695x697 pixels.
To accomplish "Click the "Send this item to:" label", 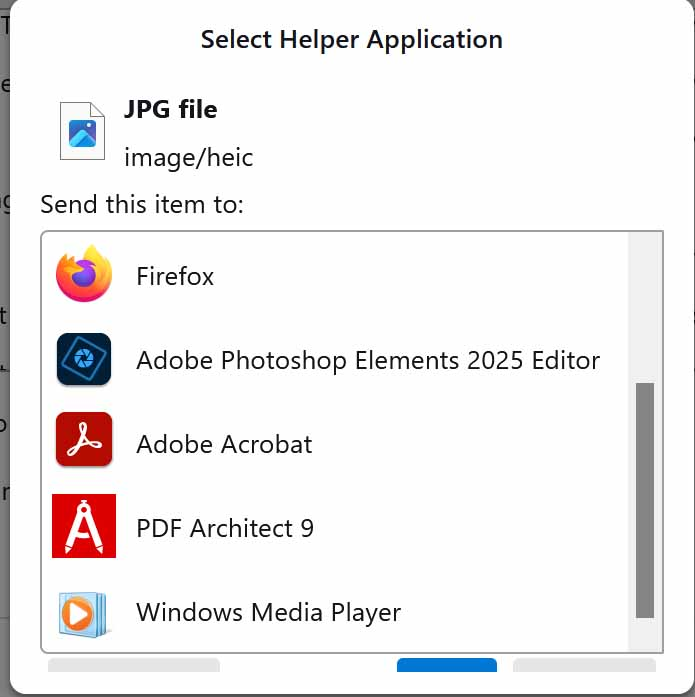I will tap(142, 205).
